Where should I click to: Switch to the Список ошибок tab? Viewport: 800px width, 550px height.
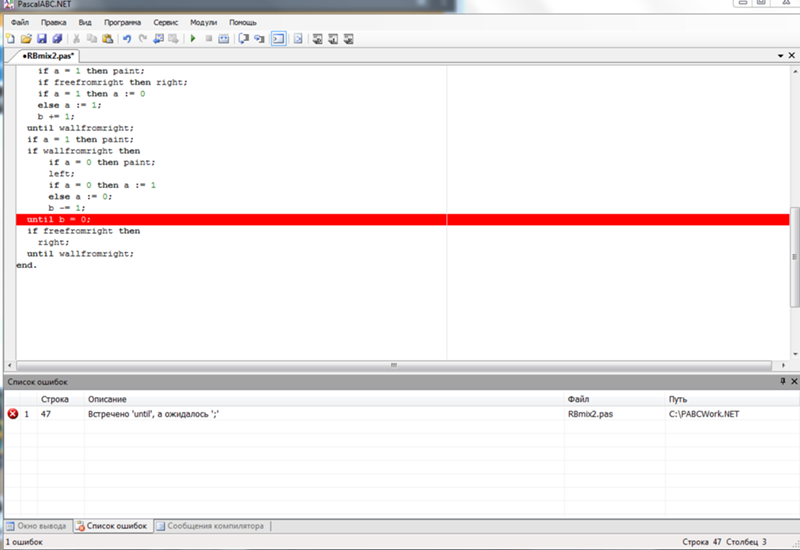[x=112, y=526]
